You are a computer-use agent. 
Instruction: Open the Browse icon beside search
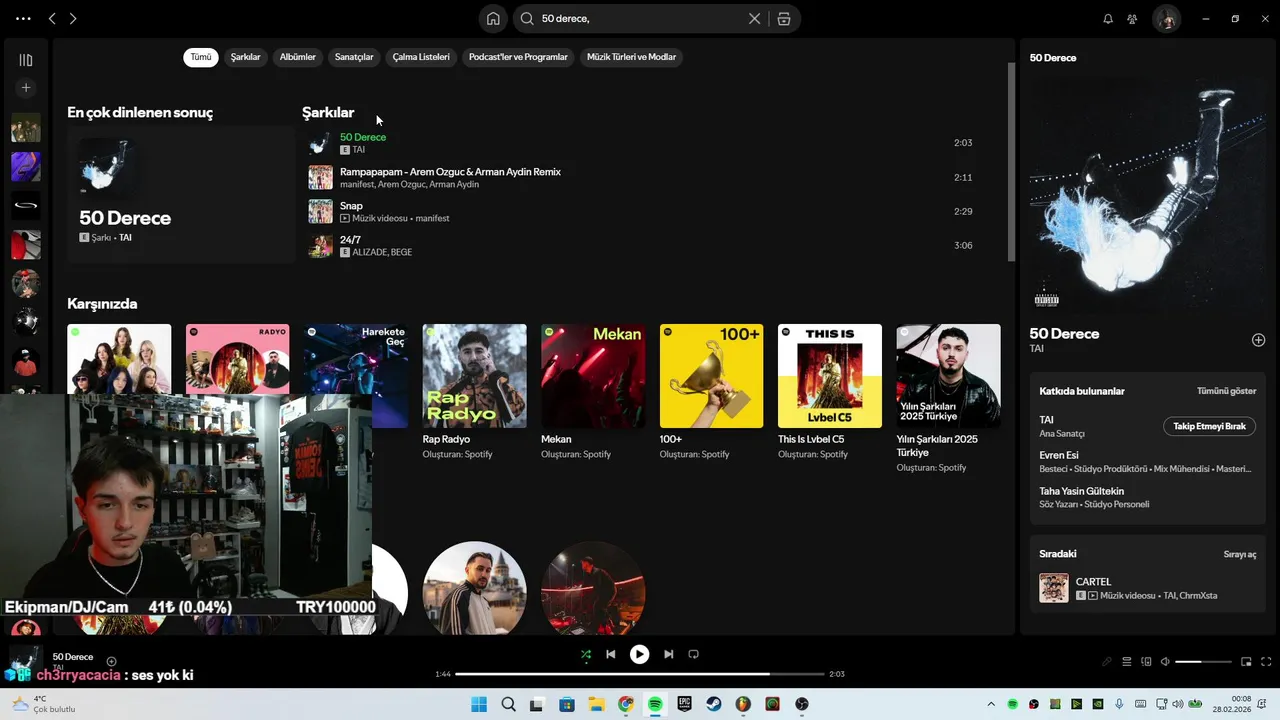tap(784, 18)
